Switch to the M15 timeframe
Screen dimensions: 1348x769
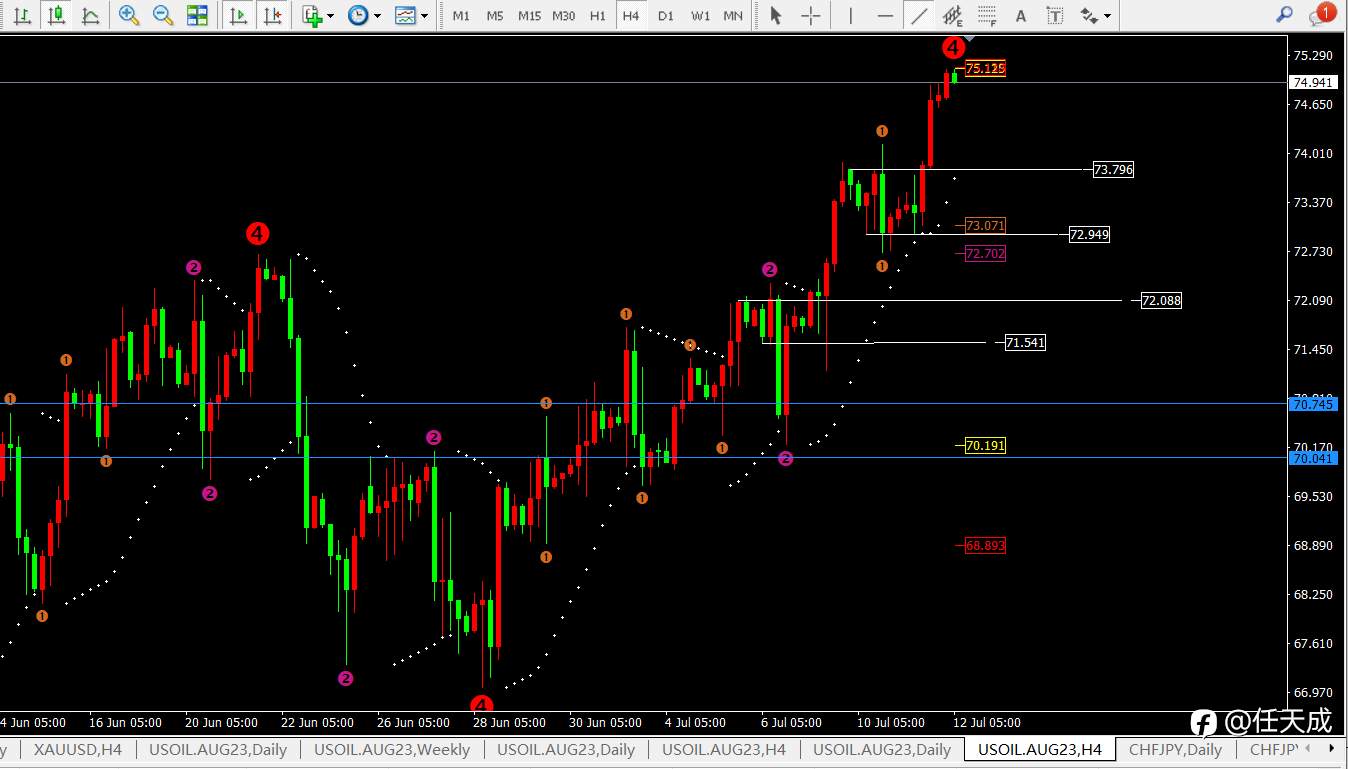530,16
